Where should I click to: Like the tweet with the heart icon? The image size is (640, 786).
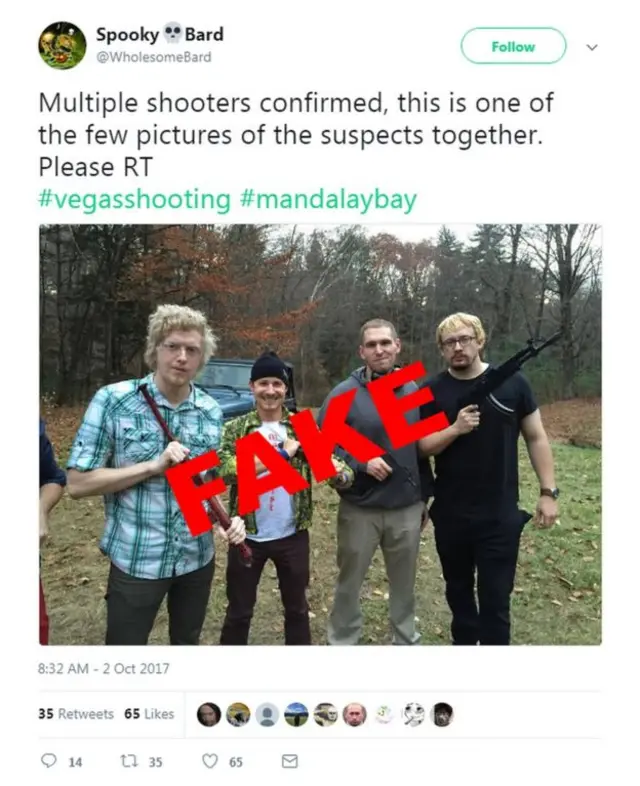(210, 761)
